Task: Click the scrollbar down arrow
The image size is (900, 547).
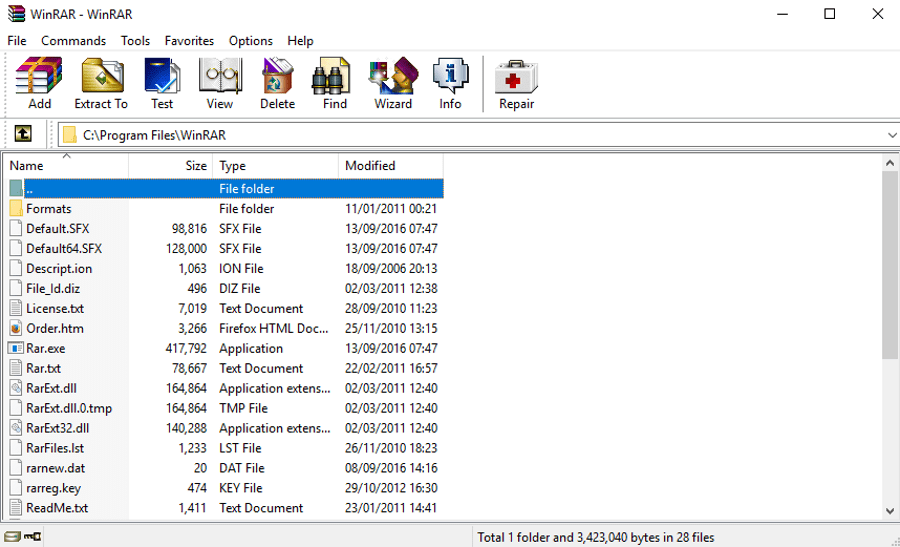Action: point(890,510)
